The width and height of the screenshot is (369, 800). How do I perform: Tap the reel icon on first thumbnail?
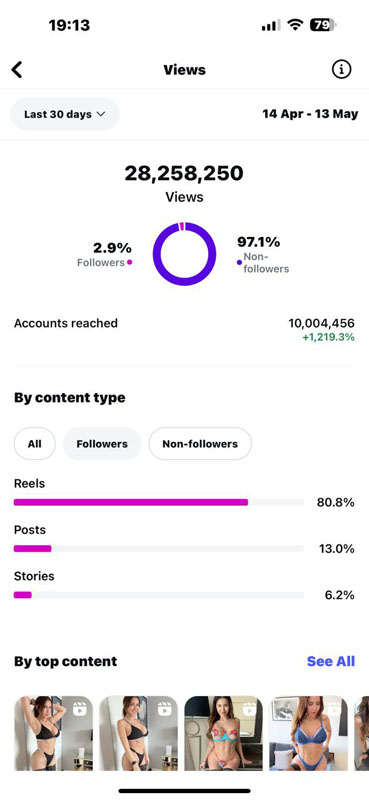[80, 709]
